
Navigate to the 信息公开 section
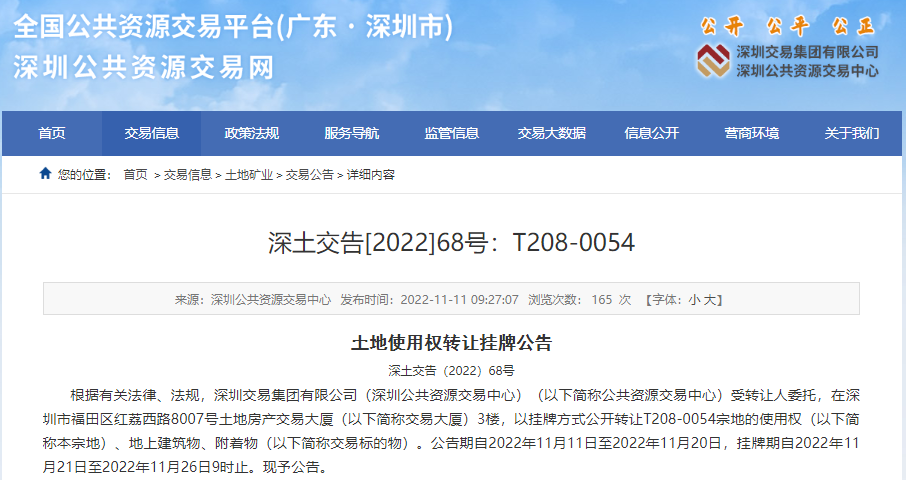[652, 133]
